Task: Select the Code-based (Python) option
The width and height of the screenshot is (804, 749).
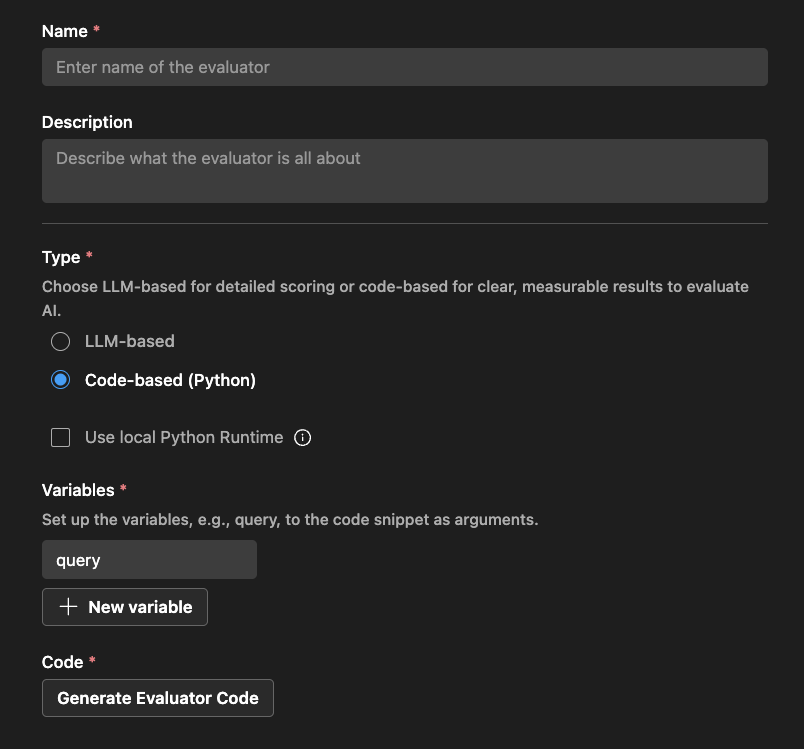Action: coord(60,380)
